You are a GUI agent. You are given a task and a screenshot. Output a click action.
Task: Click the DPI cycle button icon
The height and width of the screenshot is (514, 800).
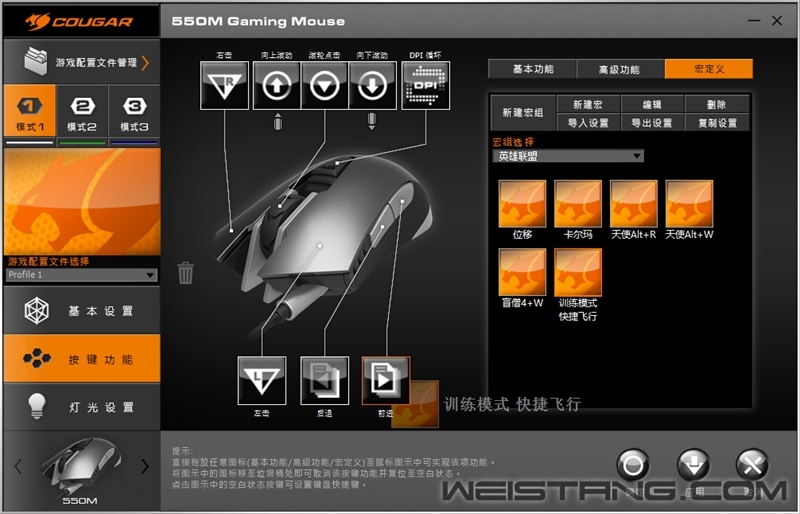426,85
